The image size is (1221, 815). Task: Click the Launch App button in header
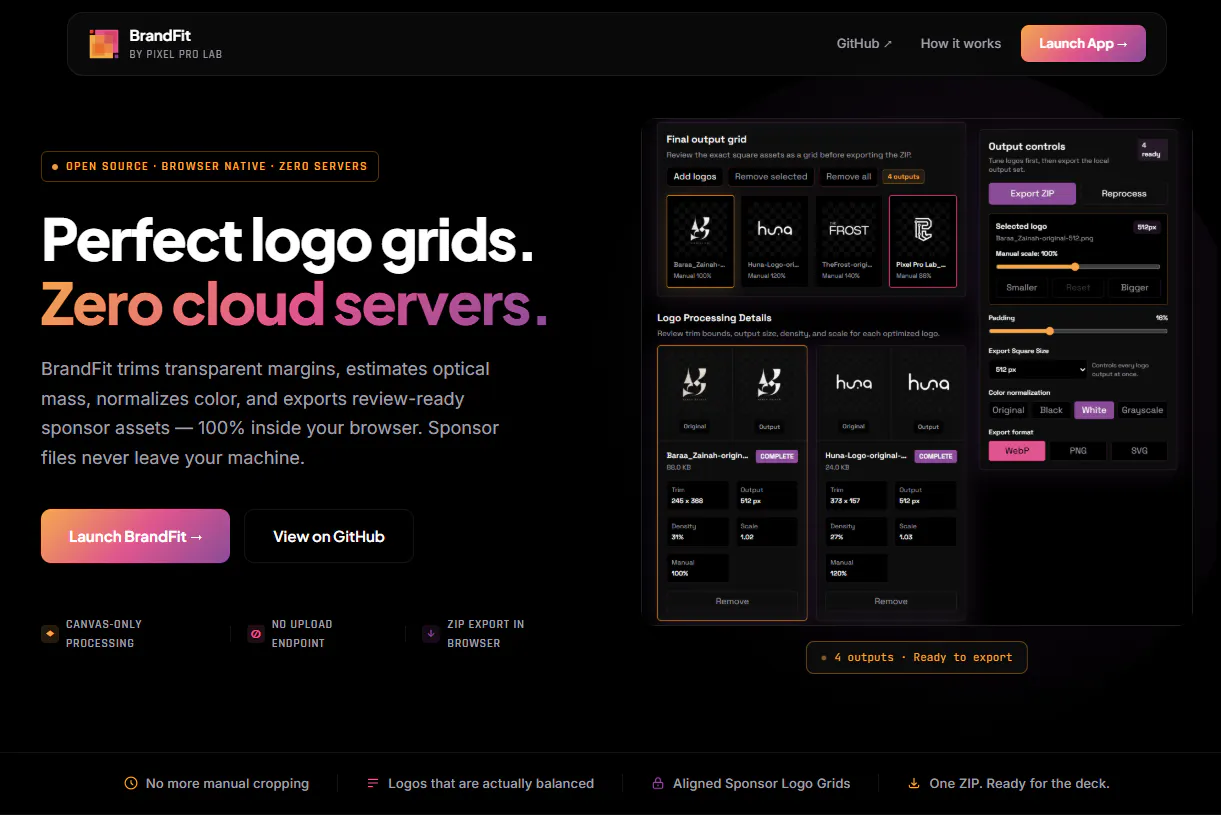click(1083, 43)
